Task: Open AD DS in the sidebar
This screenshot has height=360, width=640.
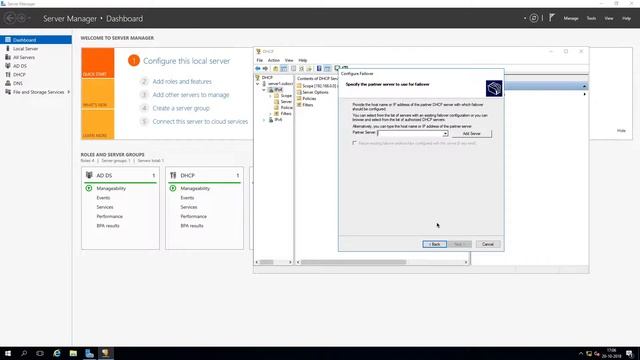Action: [x=20, y=66]
